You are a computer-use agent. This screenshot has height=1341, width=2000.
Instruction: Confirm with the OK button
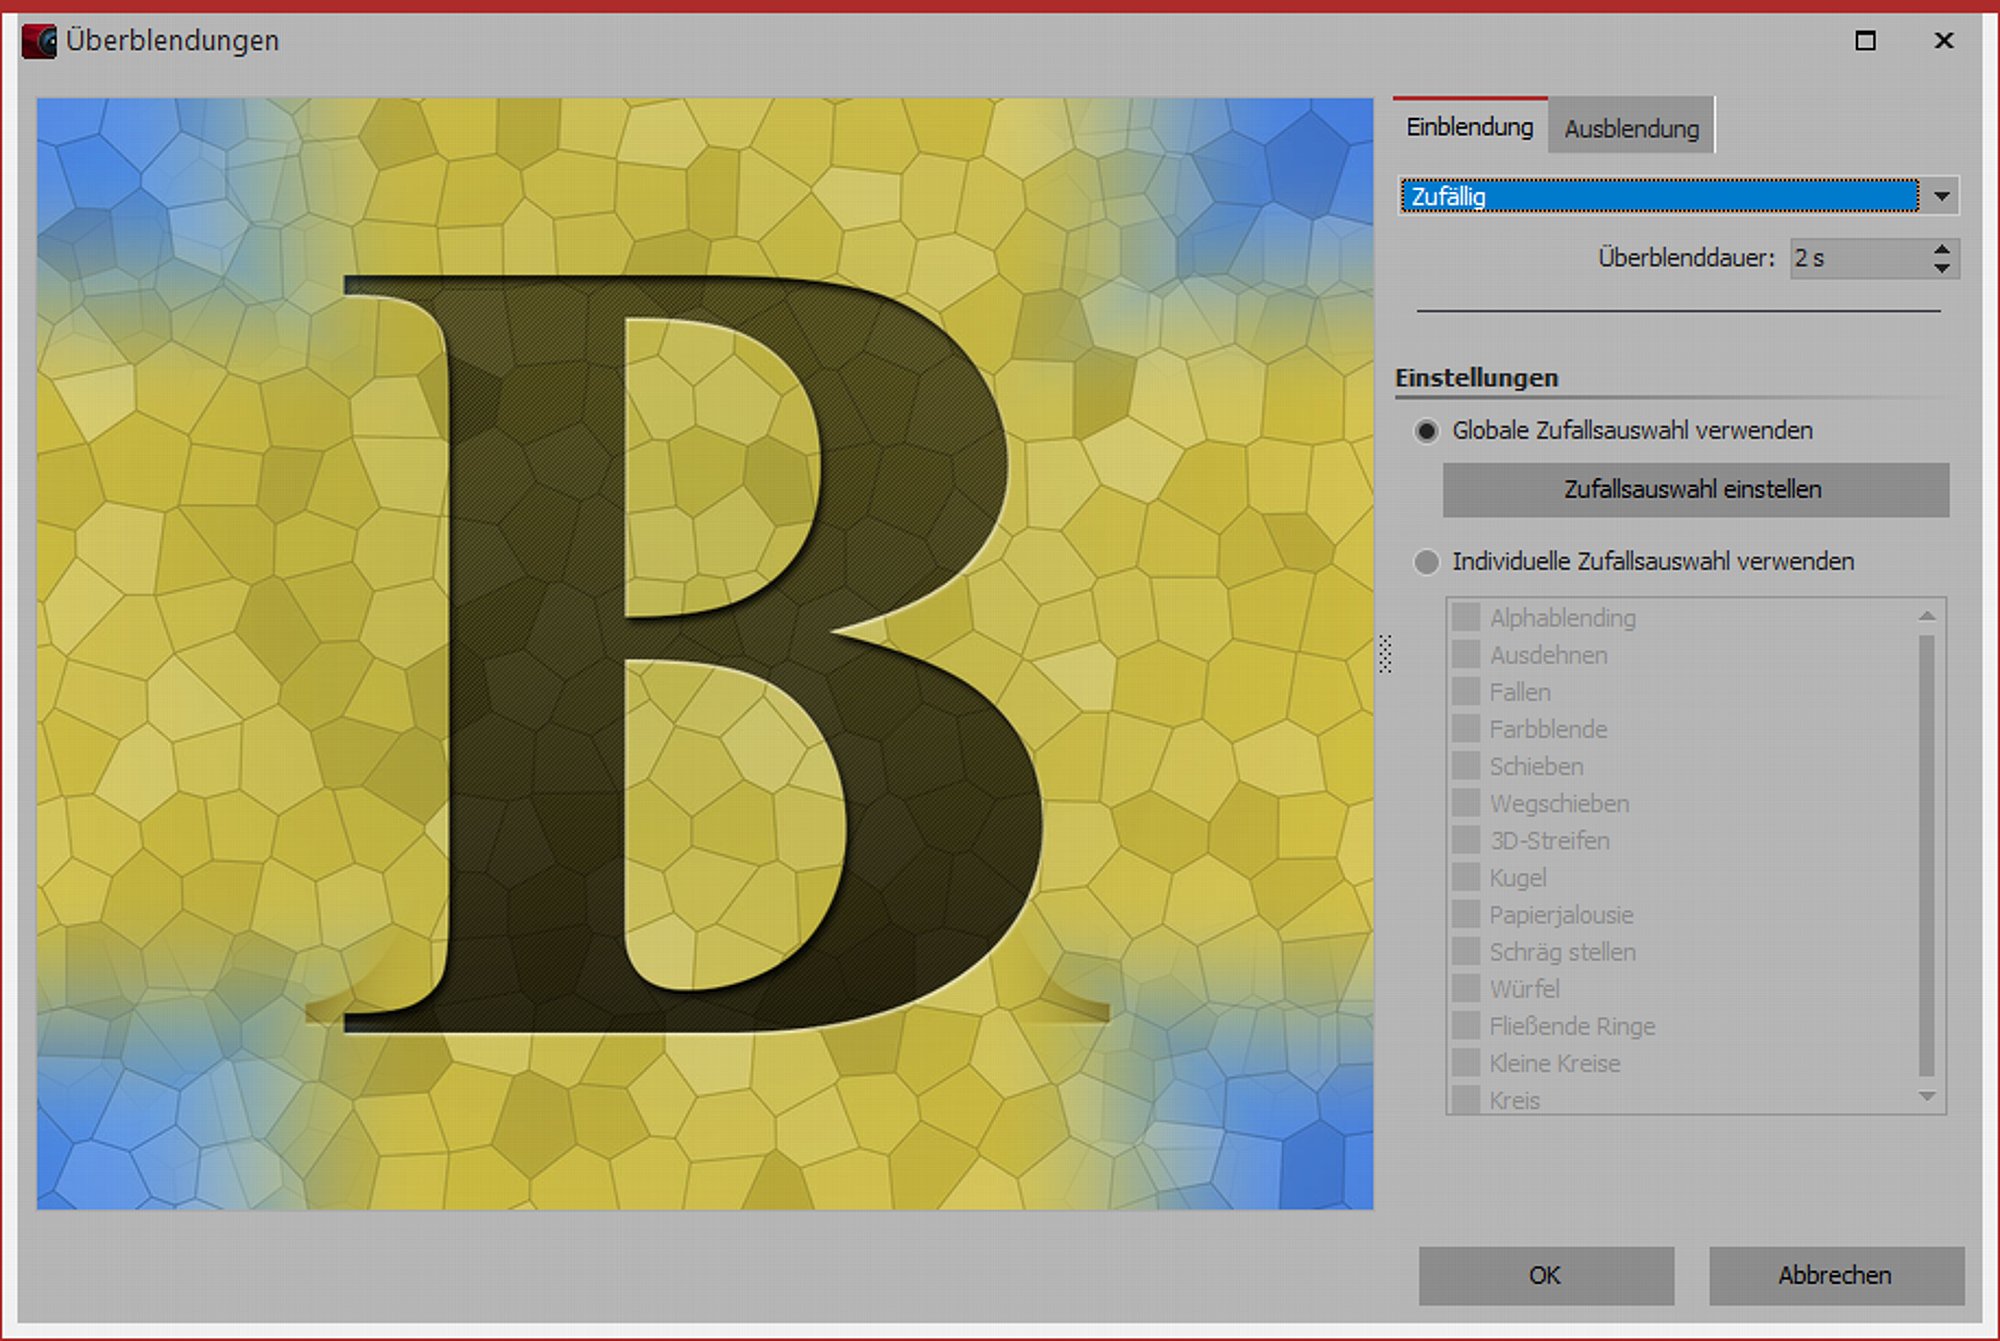tap(1545, 1275)
